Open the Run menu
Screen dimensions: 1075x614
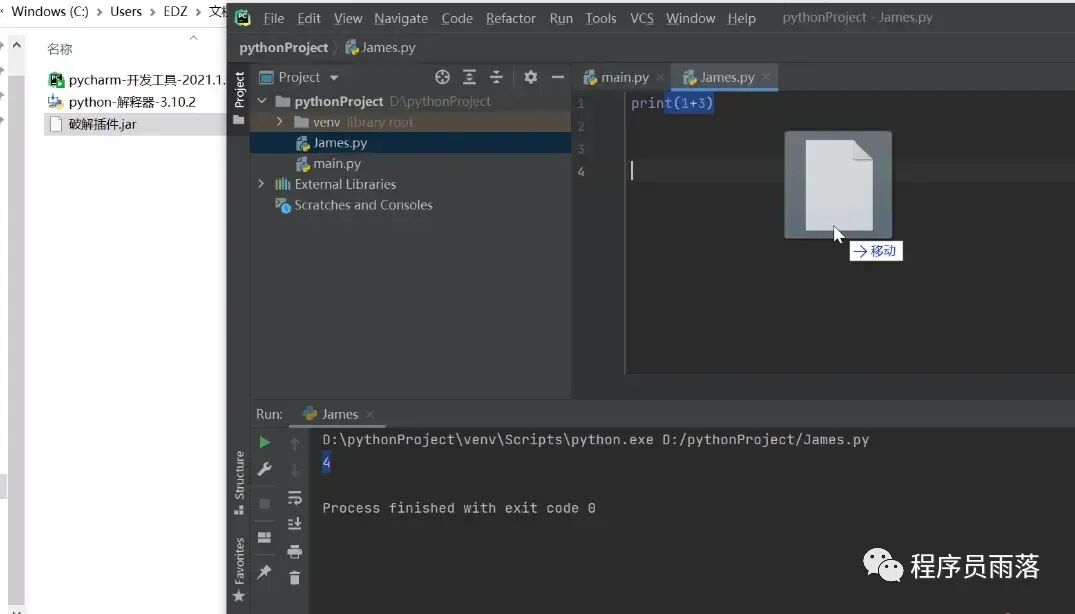coord(561,19)
